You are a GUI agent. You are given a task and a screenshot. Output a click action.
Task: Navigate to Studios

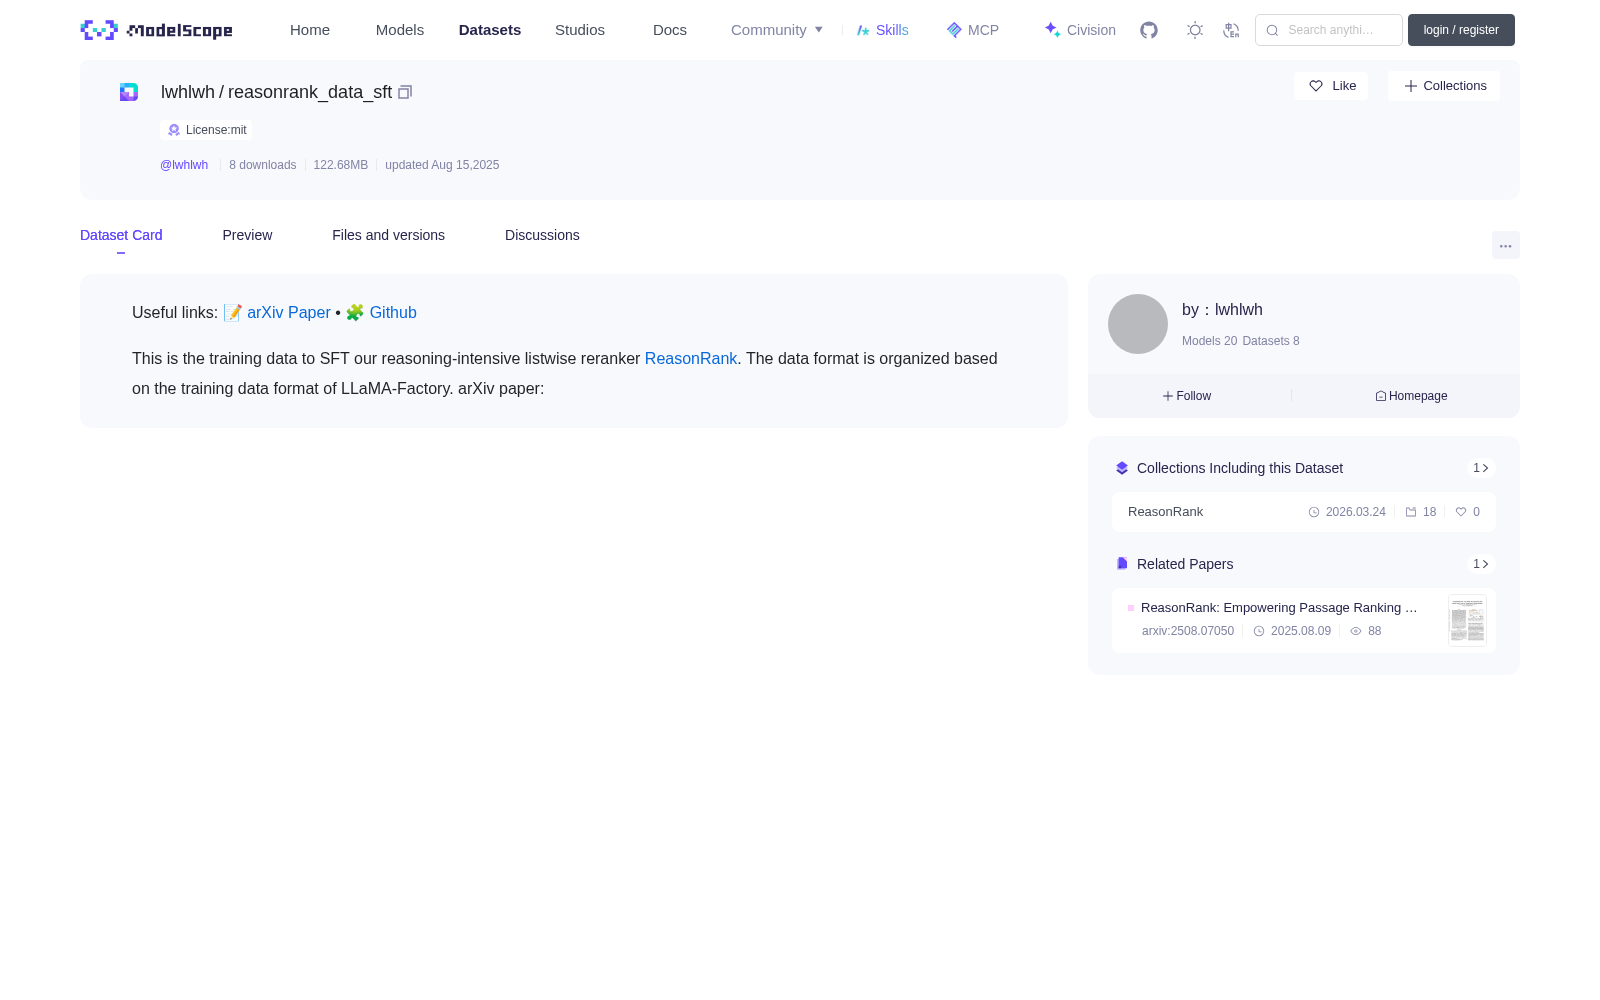pos(580,30)
